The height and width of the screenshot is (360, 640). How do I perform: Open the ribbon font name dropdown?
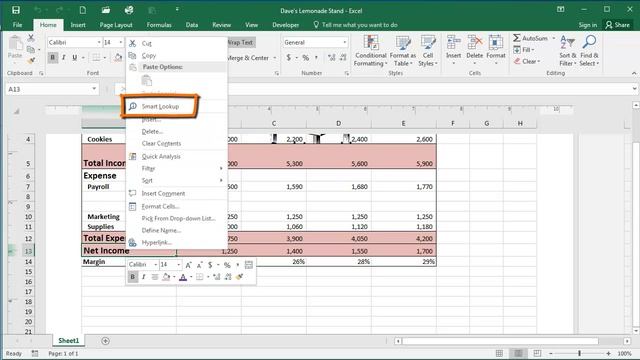[x=99, y=42]
